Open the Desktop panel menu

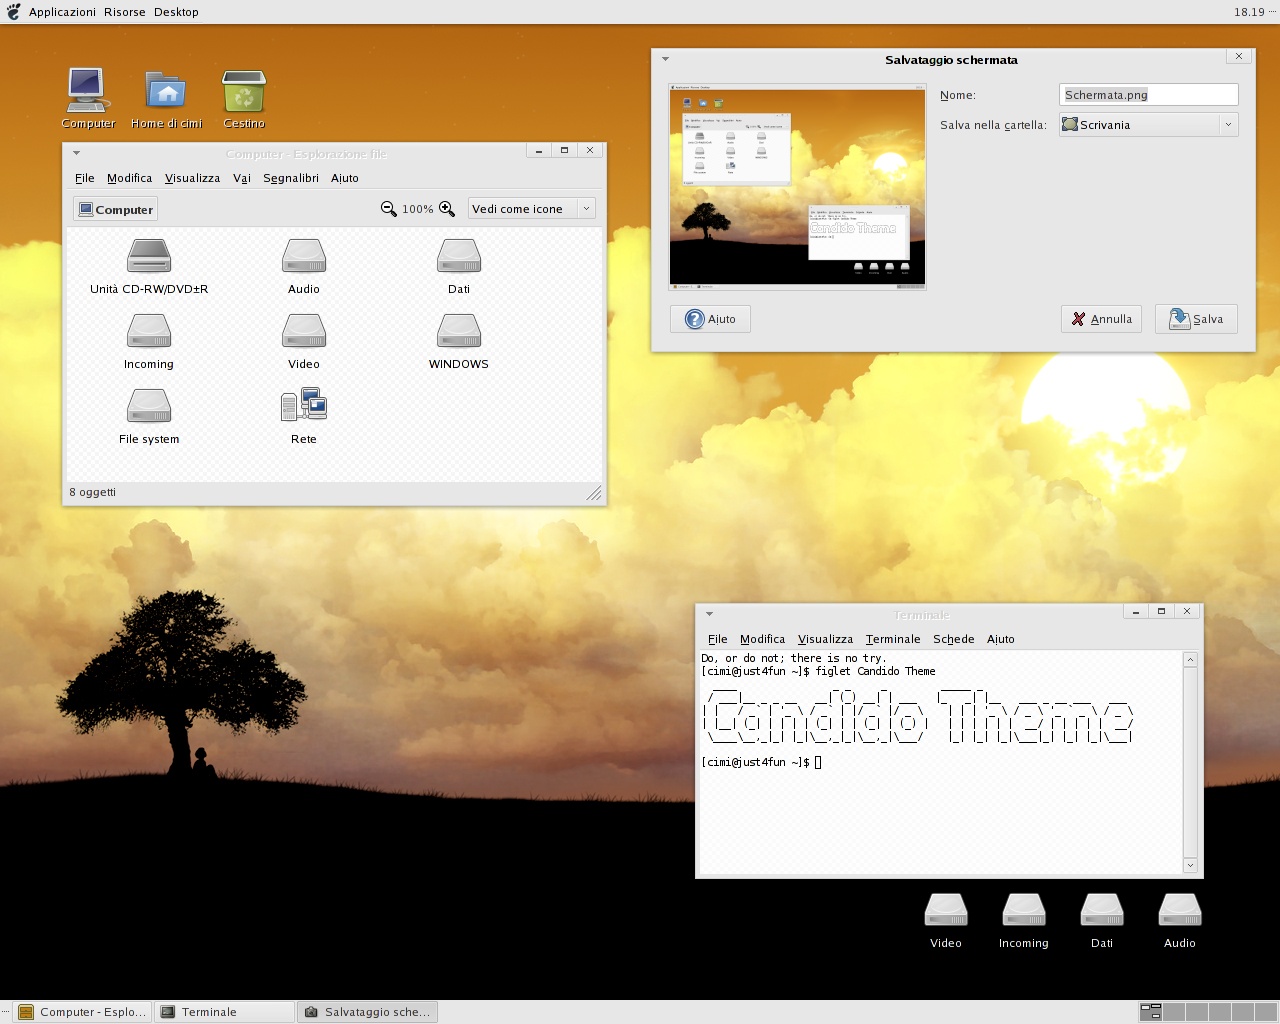176,12
